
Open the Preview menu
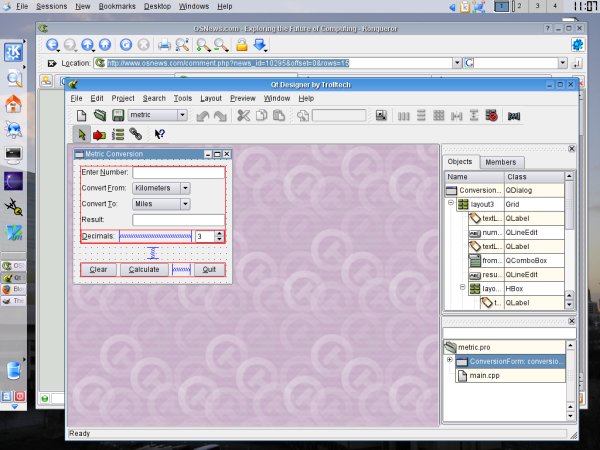tap(243, 98)
